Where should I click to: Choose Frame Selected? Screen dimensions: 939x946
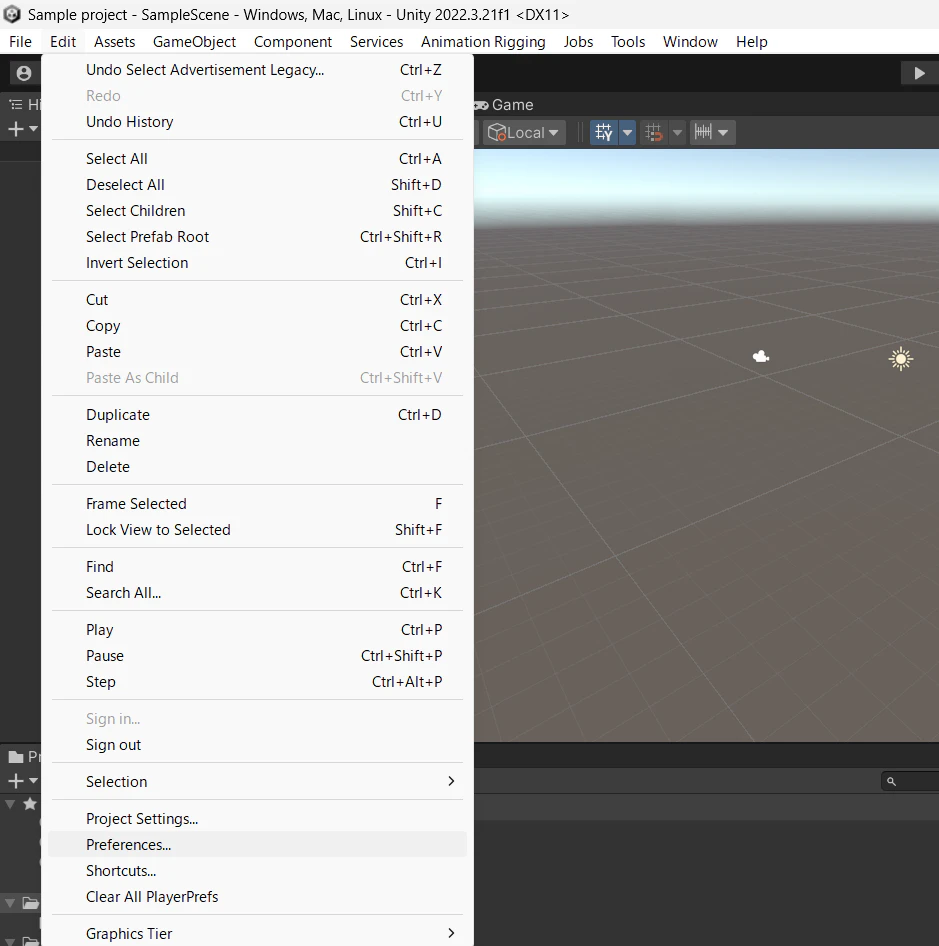click(x=257, y=504)
